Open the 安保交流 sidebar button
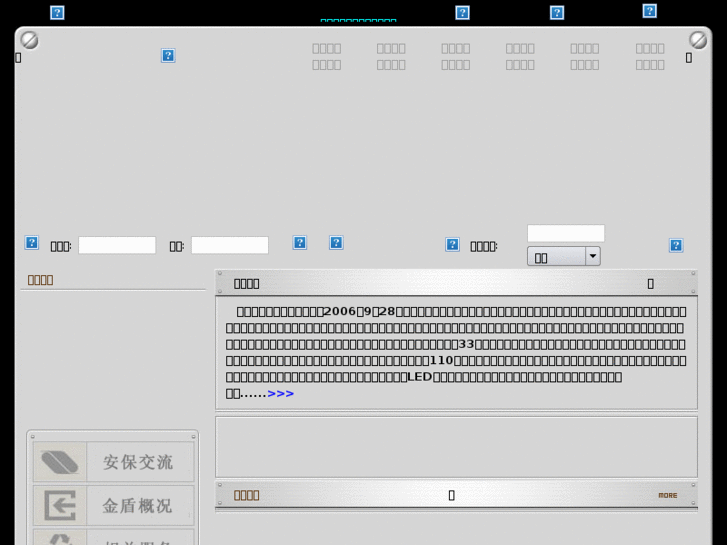Viewport: 727px width, 545px height. click(x=114, y=462)
